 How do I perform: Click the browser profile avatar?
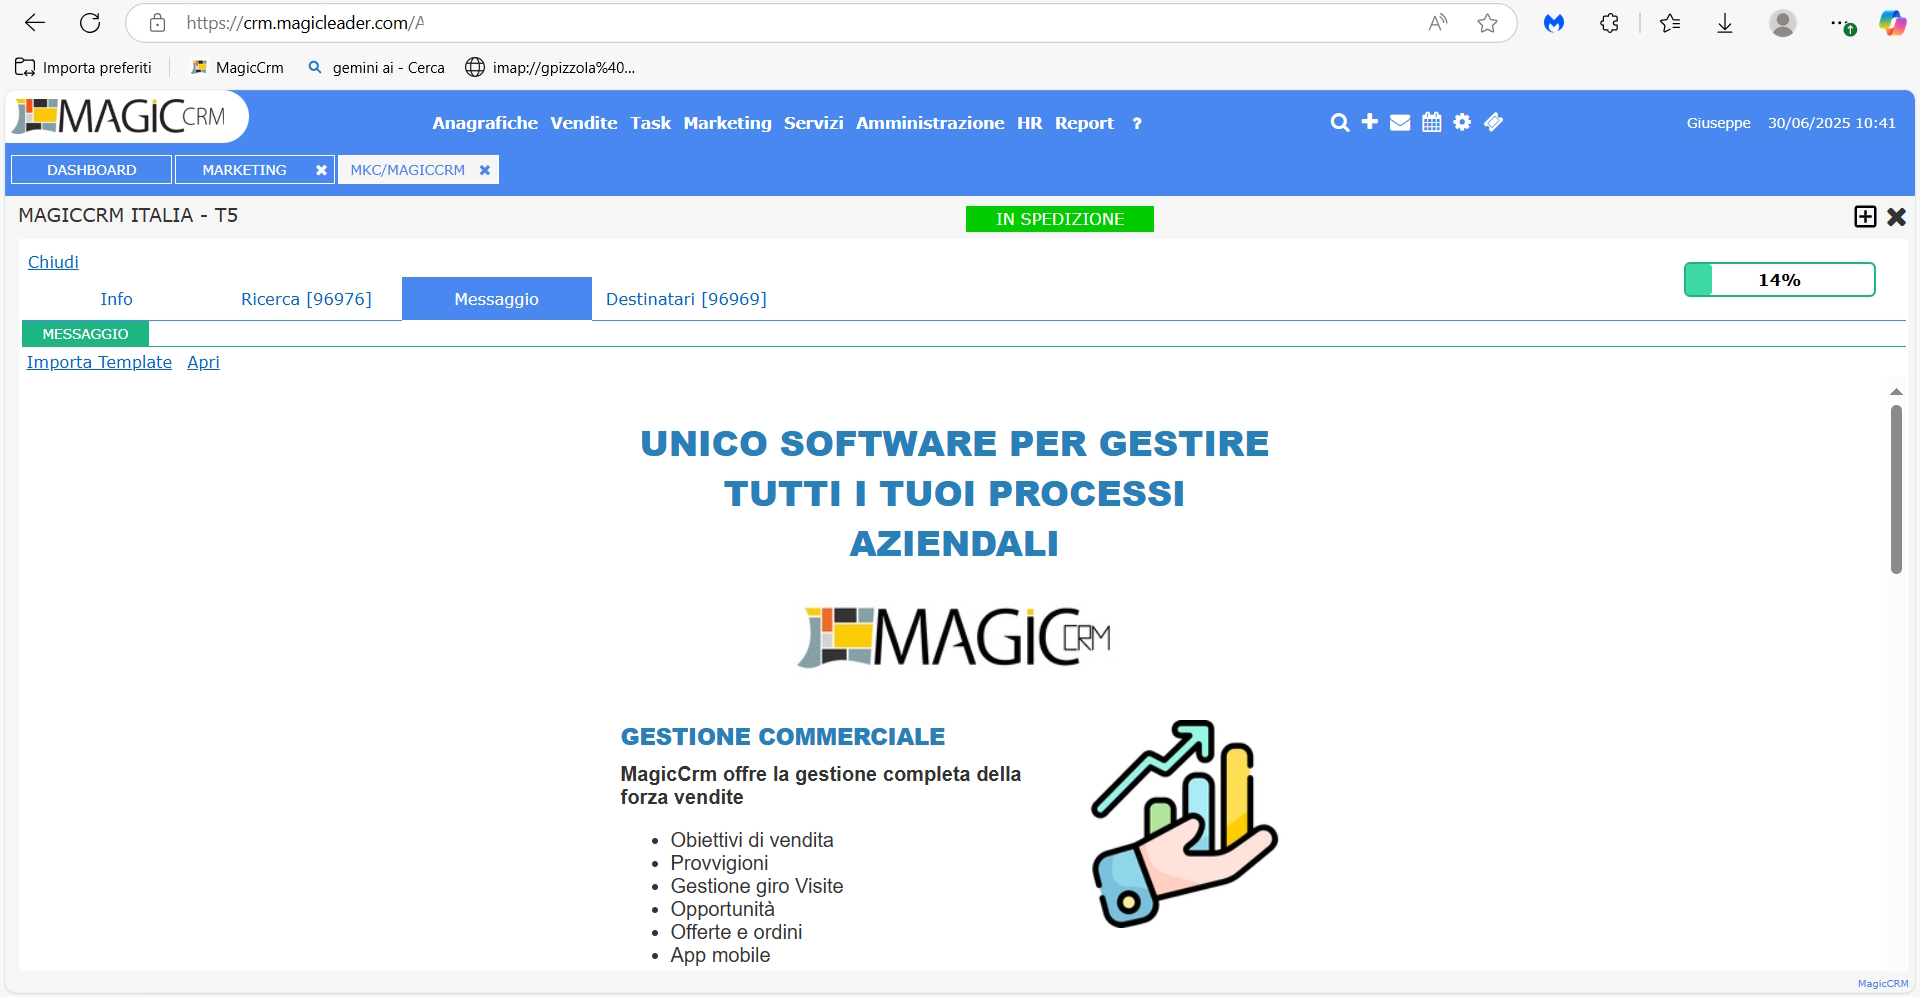(1783, 23)
